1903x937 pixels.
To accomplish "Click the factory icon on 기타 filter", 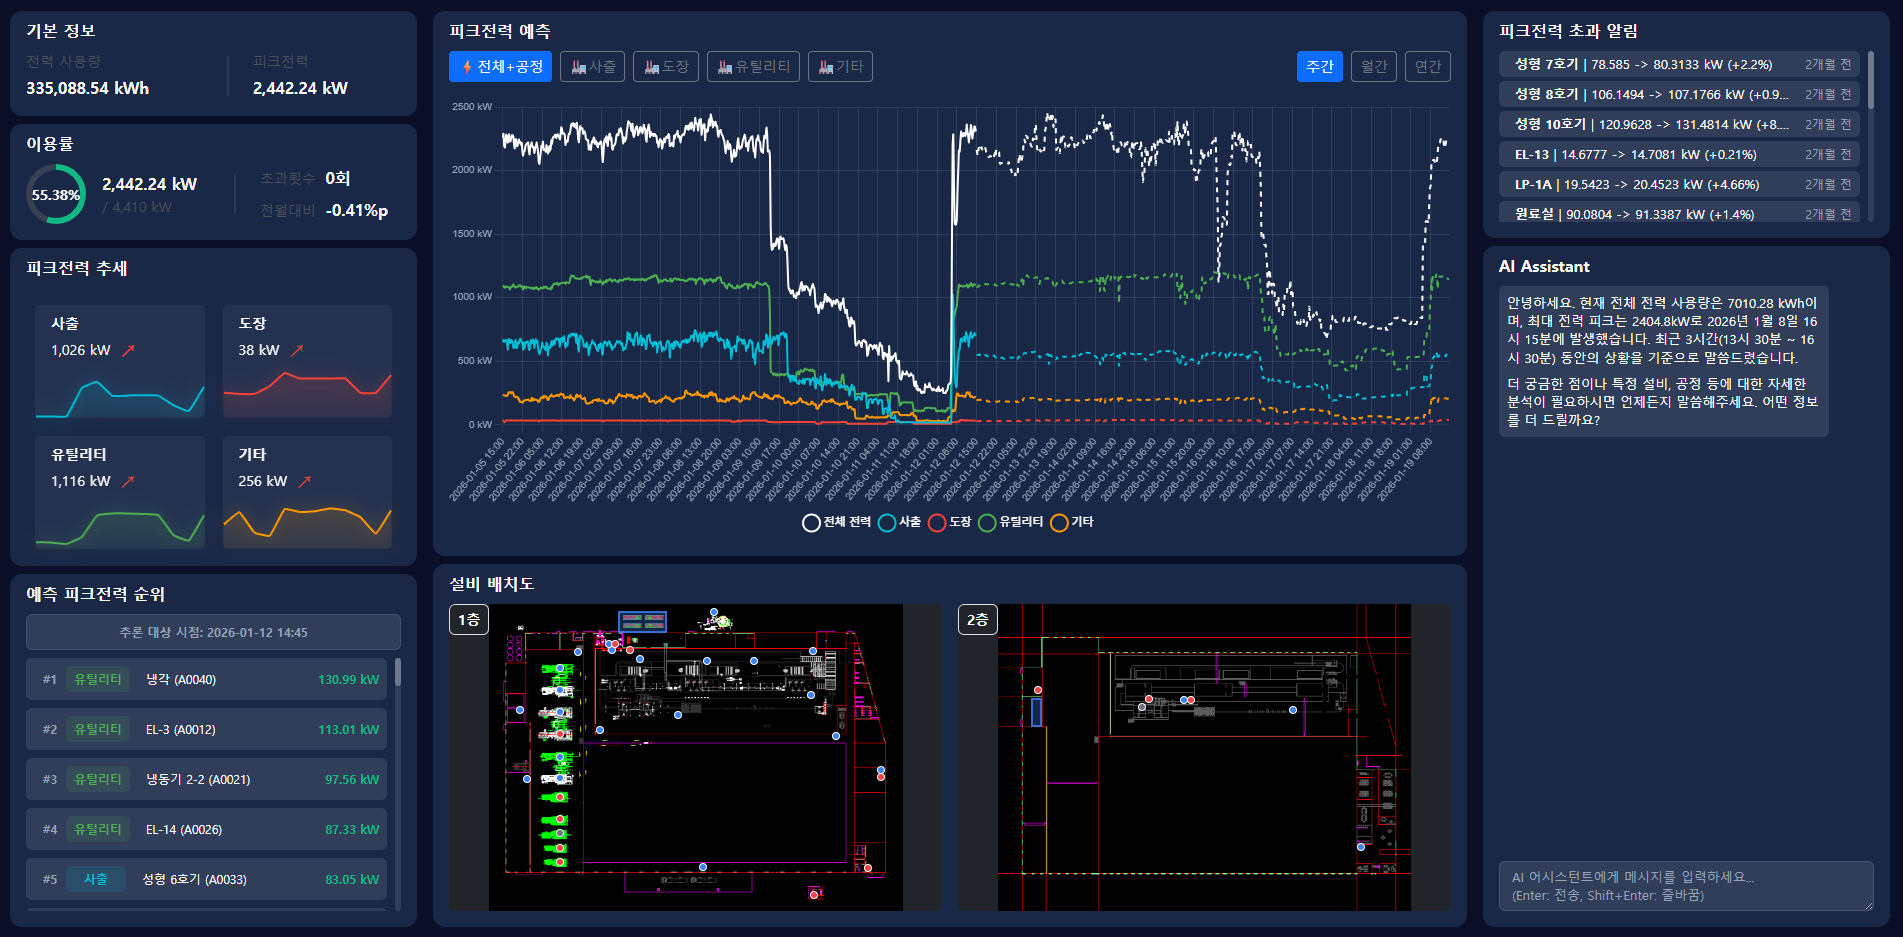I will 826,67.
